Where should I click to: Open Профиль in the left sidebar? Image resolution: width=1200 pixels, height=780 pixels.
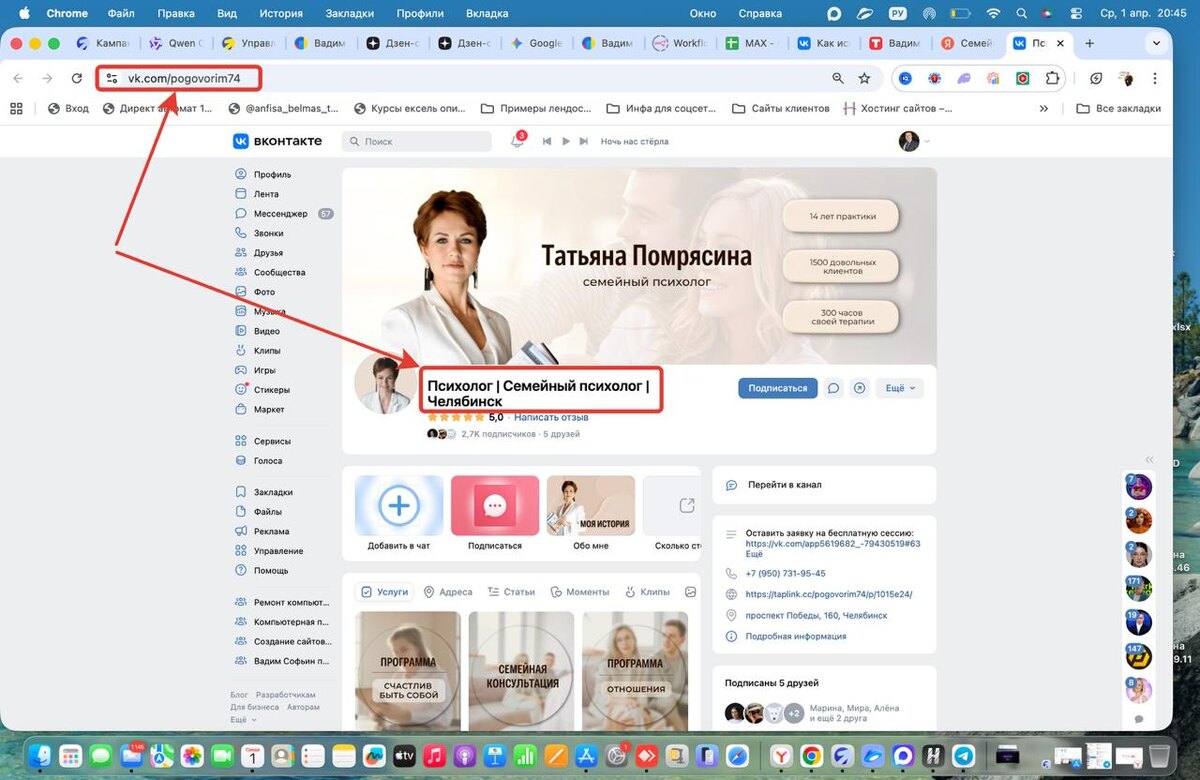tap(262, 174)
